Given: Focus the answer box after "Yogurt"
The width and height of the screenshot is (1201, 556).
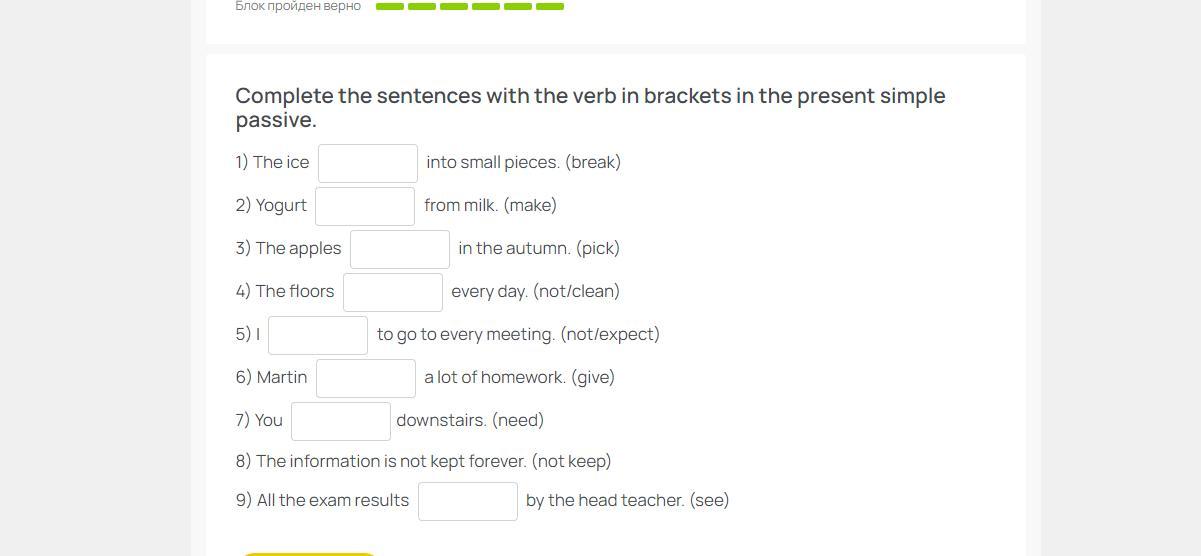Looking at the screenshot, I should tap(365, 206).
